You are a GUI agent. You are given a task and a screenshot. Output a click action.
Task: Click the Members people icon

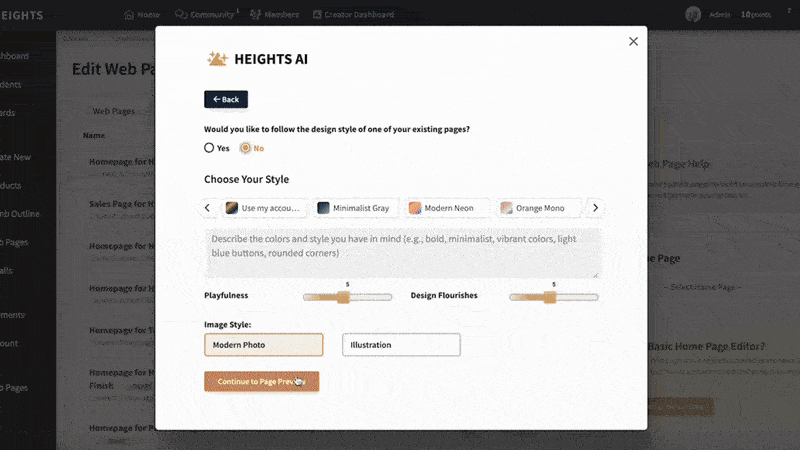pos(255,14)
